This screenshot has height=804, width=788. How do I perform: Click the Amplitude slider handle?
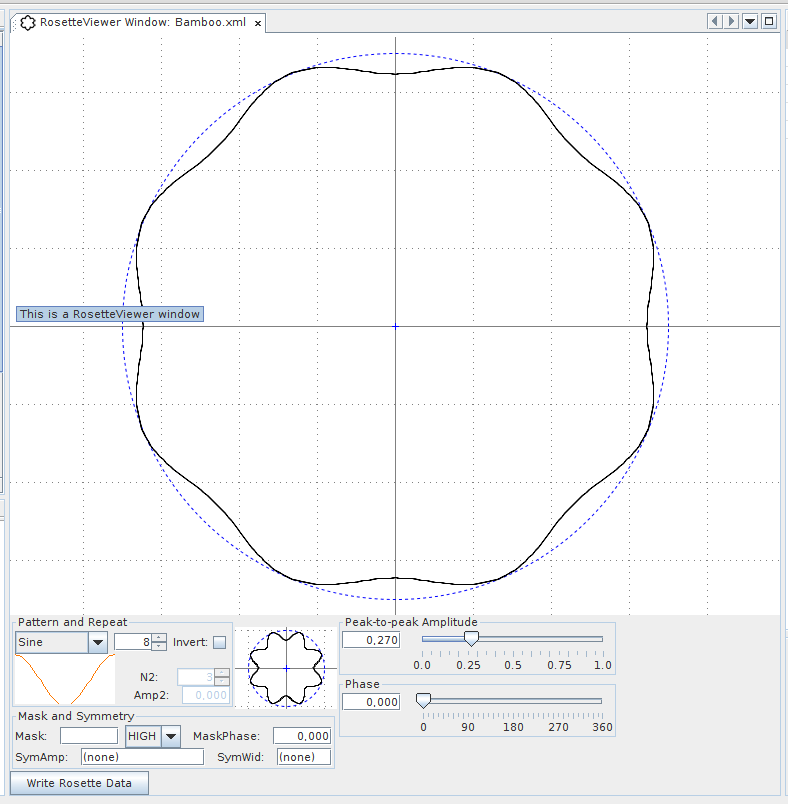point(471,638)
